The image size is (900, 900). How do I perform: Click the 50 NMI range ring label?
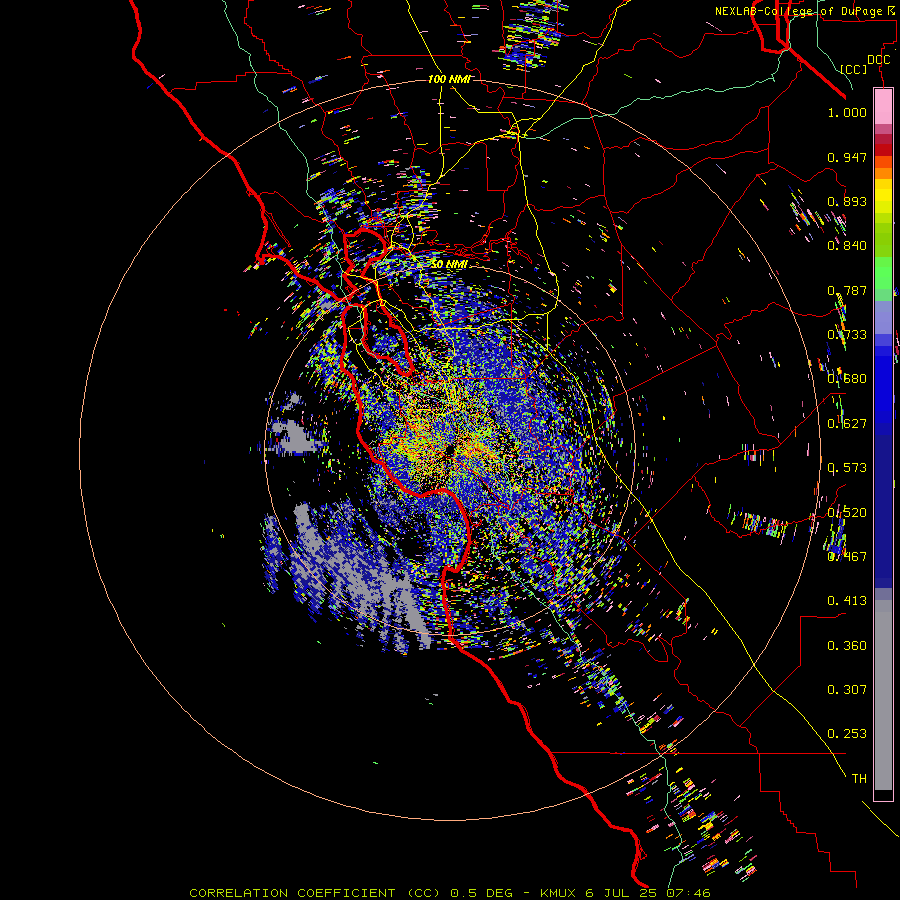(449, 265)
